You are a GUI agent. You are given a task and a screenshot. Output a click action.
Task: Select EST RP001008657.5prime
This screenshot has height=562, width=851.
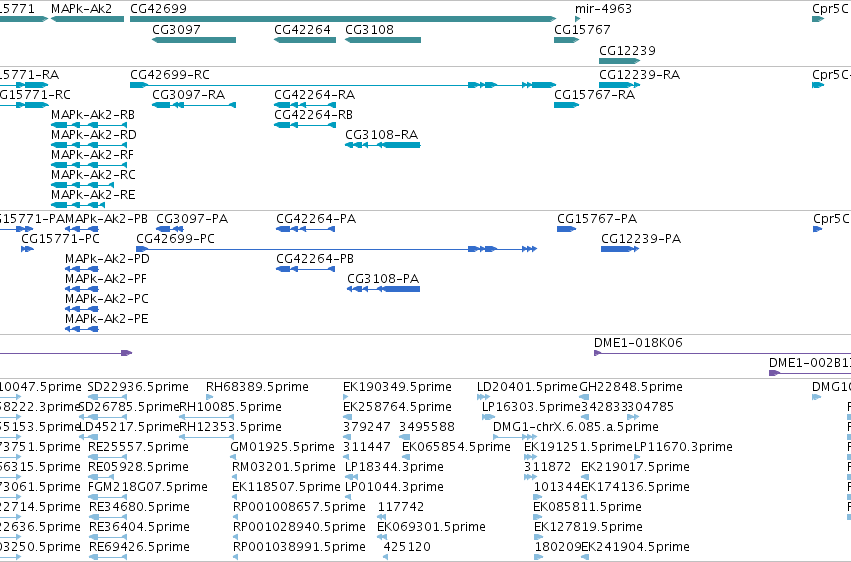click(x=236, y=517)
